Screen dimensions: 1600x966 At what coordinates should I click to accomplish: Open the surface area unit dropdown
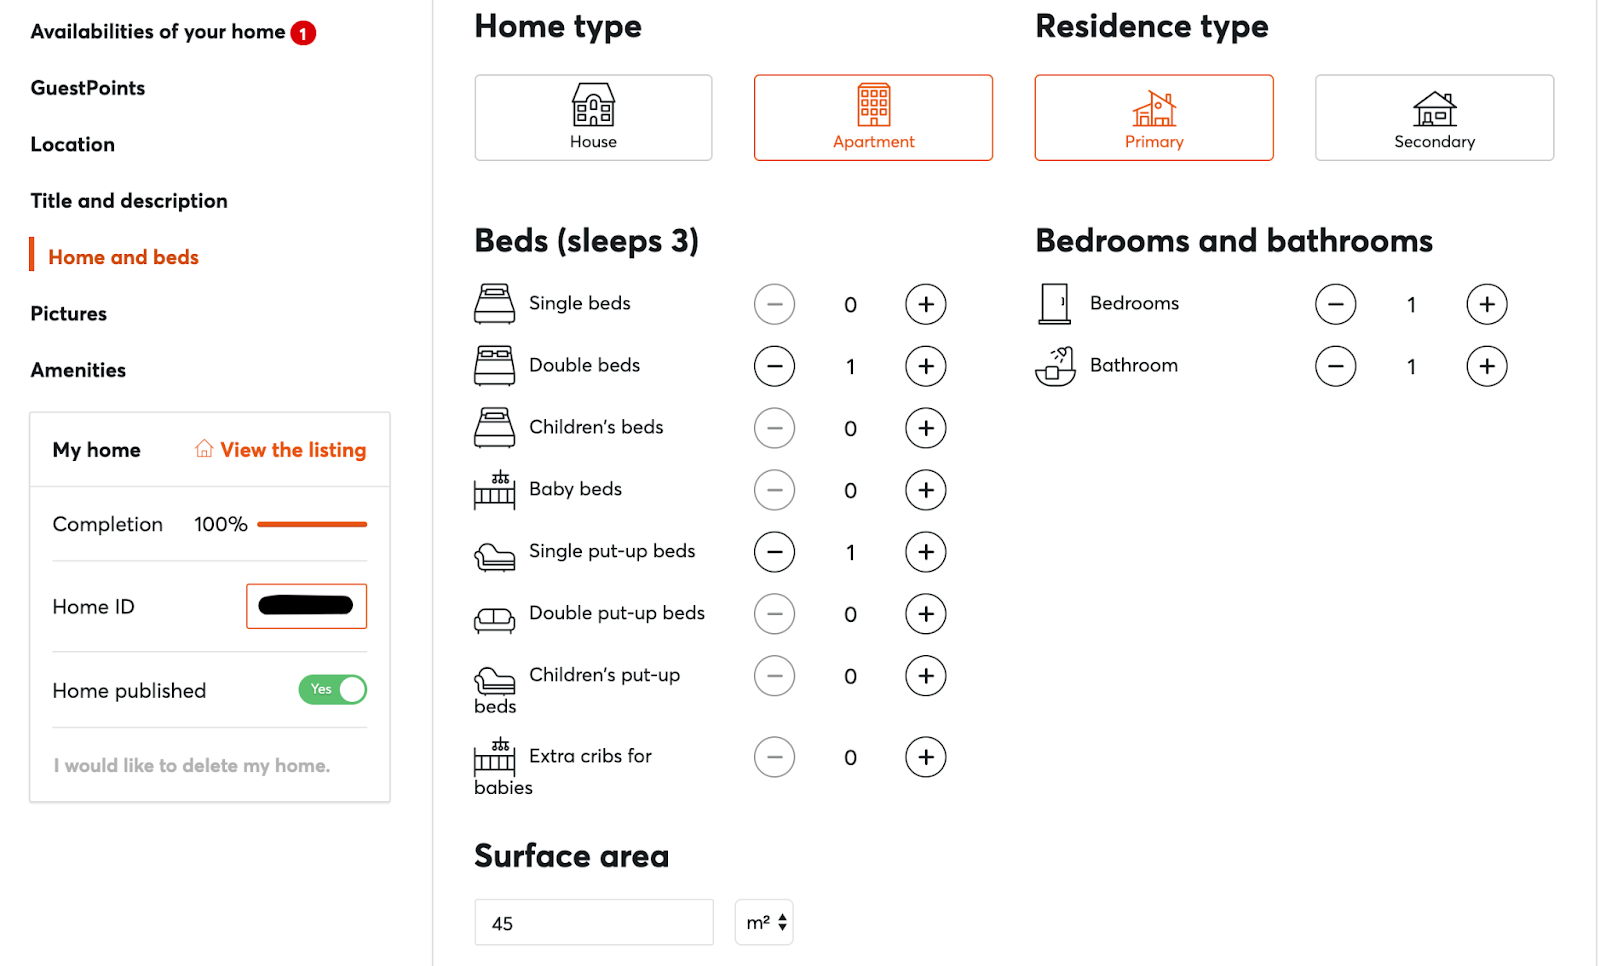pos(765,922)
